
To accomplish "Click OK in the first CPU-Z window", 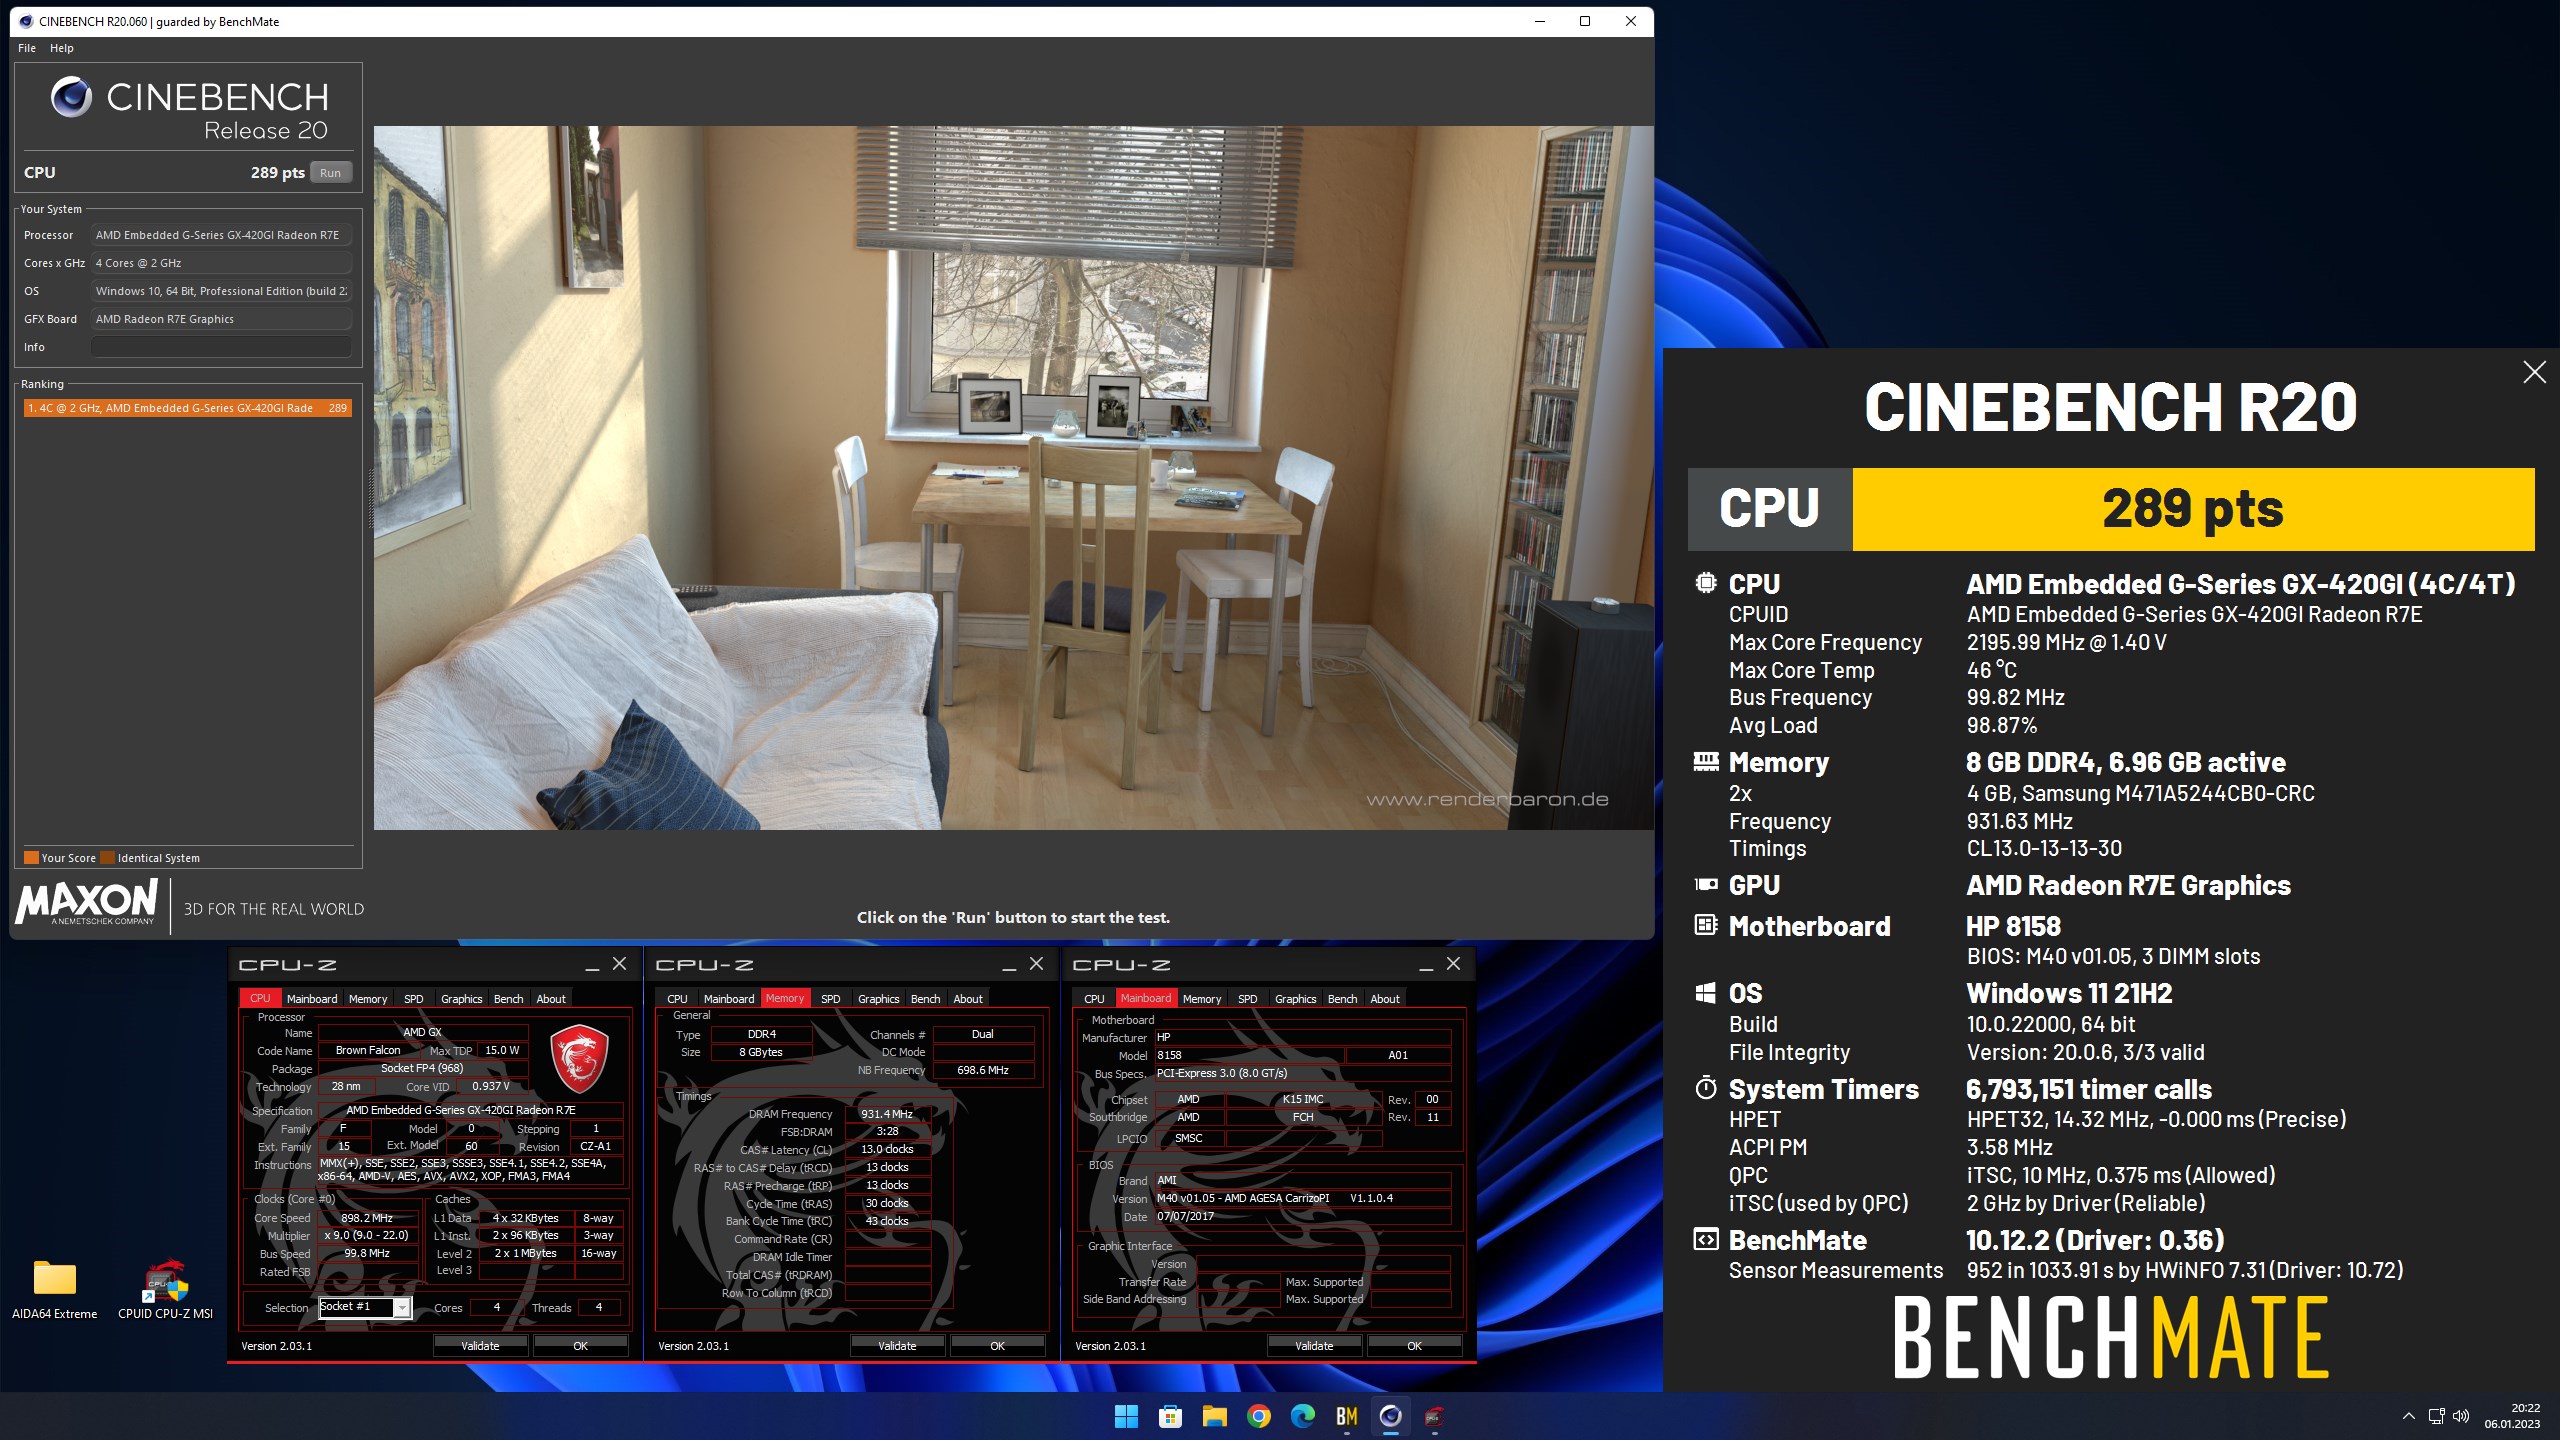I will click(580, 1346).
